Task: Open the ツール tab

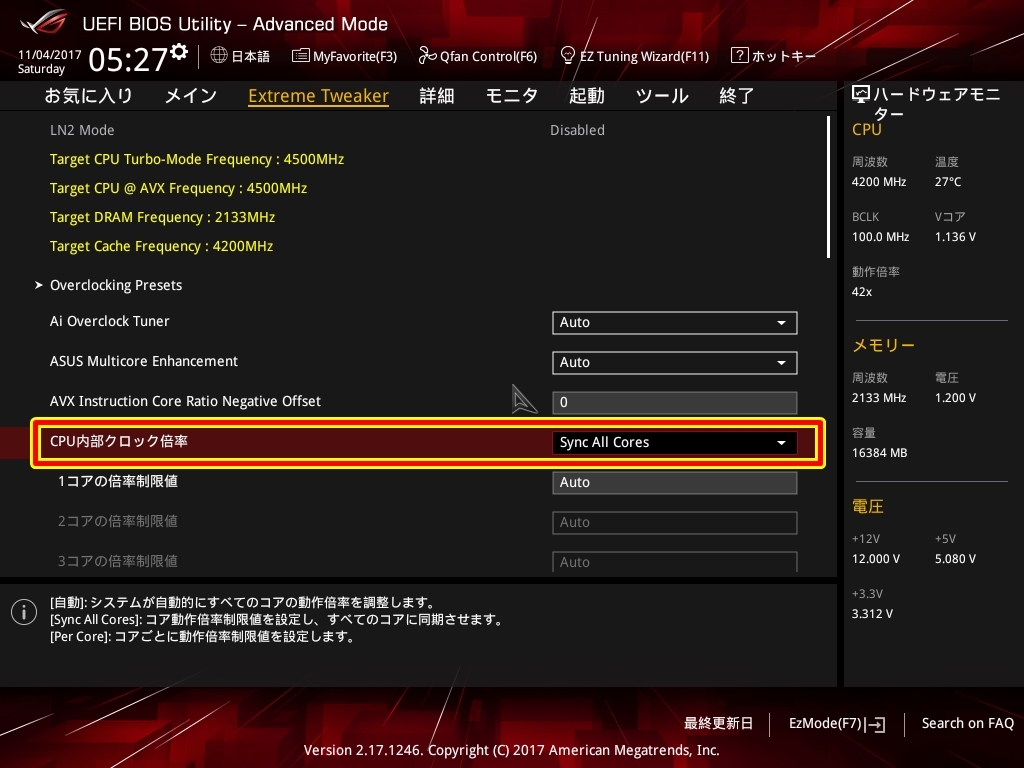Action: click(662, 96)
